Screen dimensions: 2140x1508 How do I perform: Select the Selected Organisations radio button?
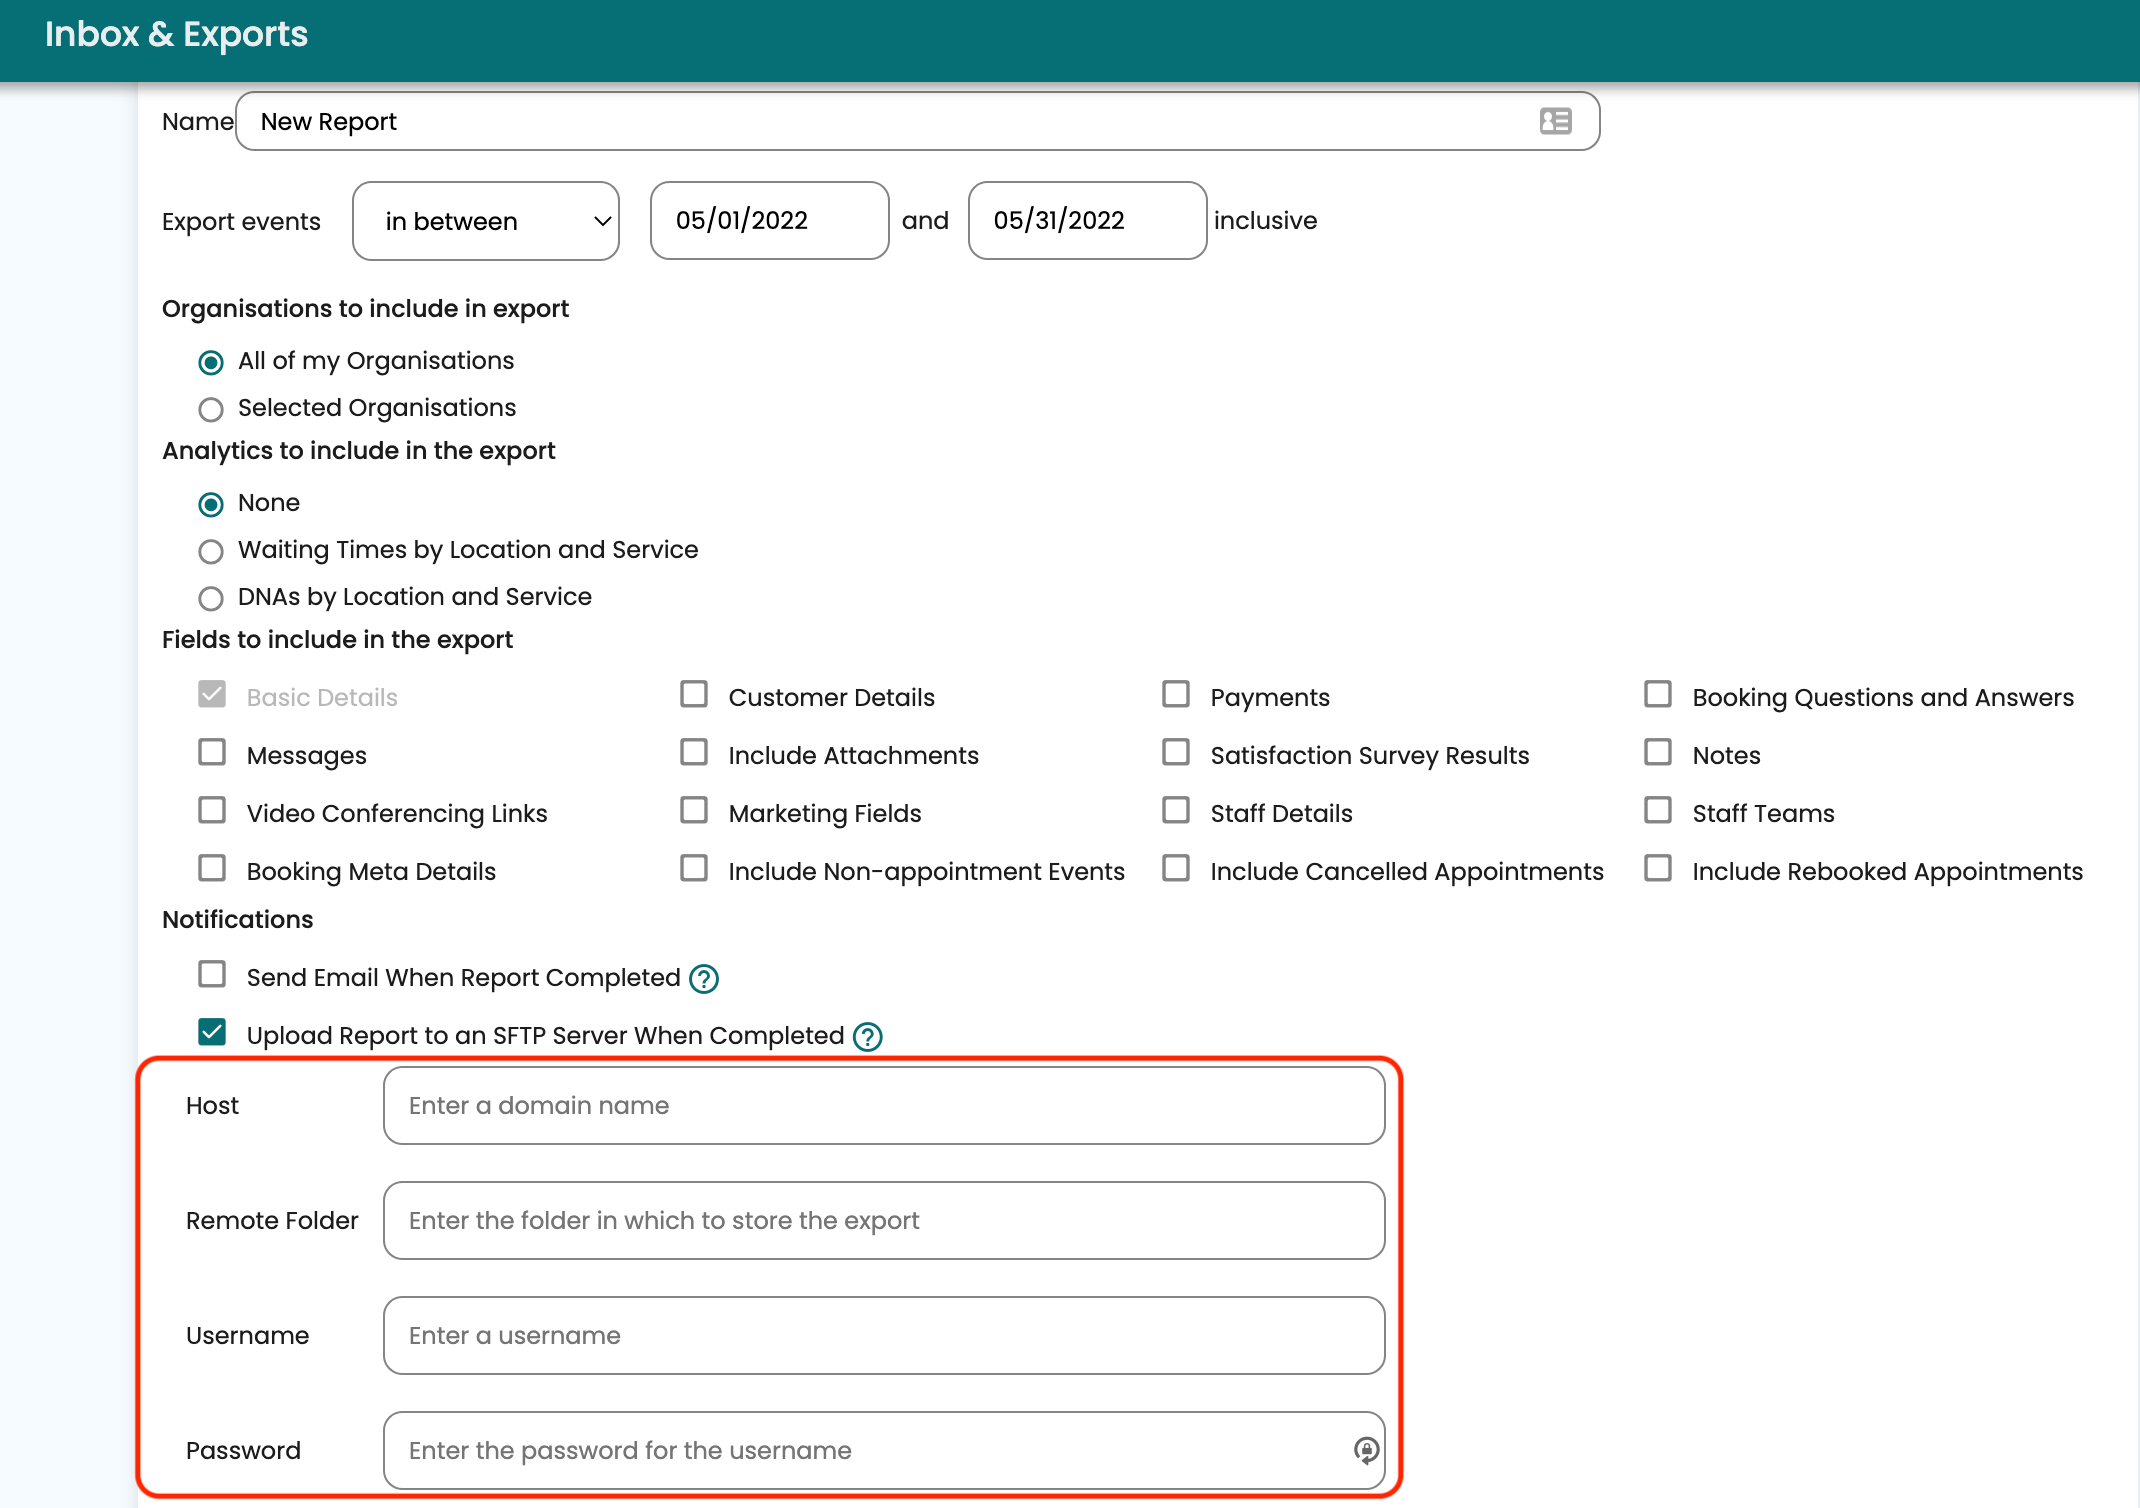coord(211,409)
